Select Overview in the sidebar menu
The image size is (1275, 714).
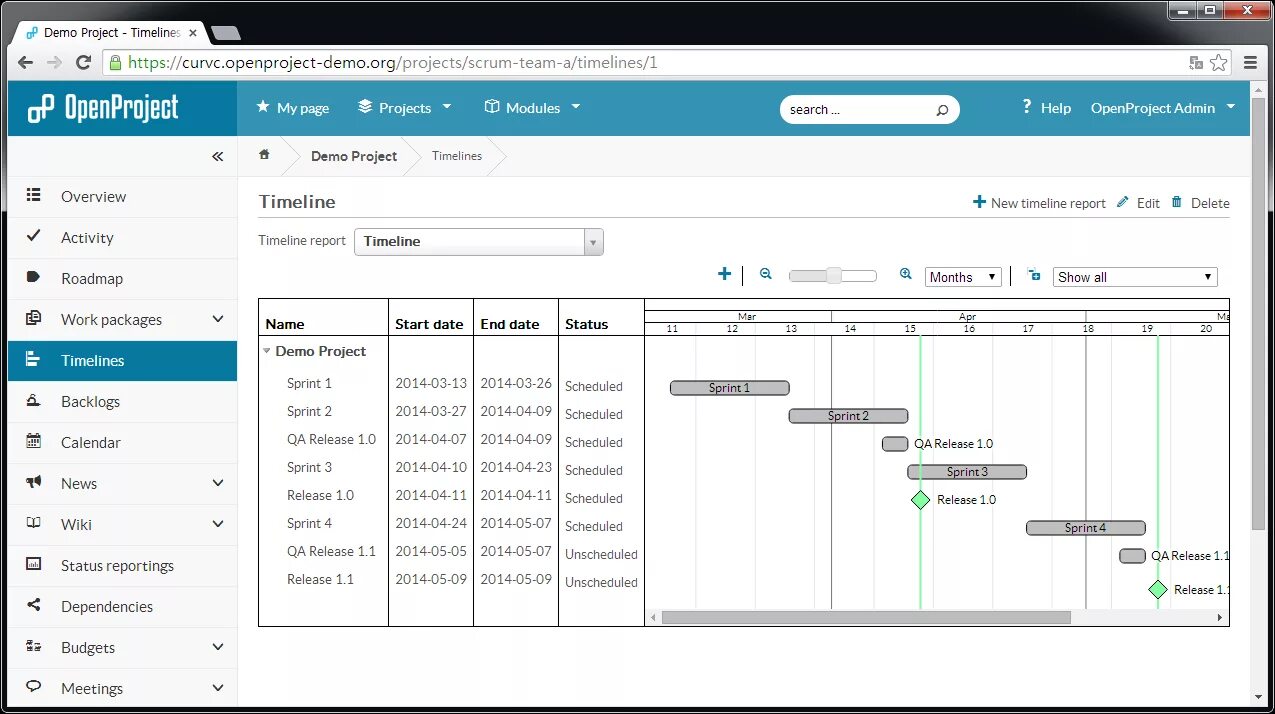tap(94, 196)
